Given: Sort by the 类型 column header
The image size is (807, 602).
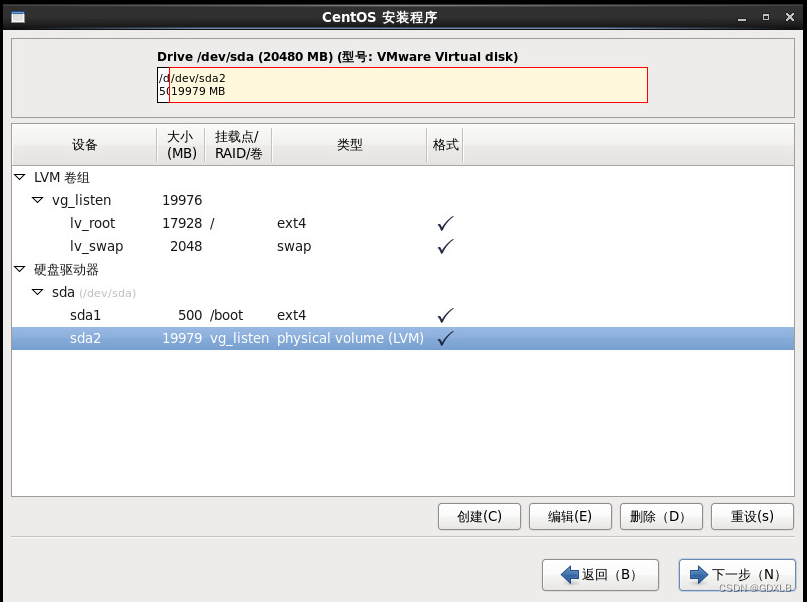Looking at the screenshot, I should [x=349, y=145].
